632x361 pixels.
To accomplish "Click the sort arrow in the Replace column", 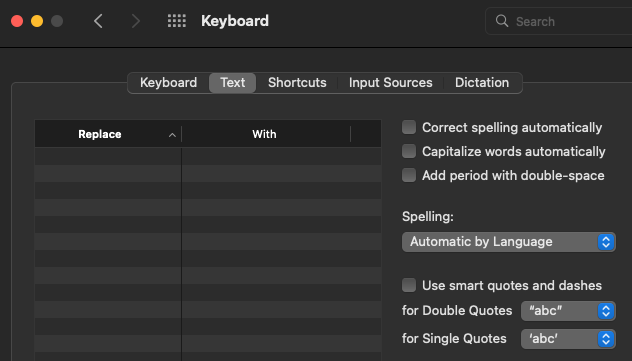I will coord(172,135).
